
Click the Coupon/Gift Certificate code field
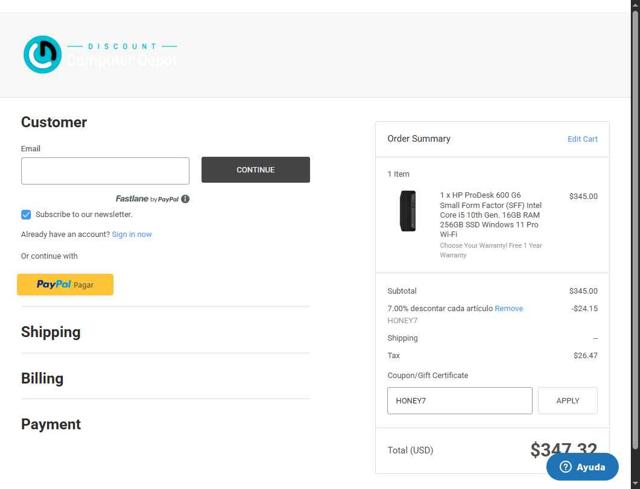point(459,401)
